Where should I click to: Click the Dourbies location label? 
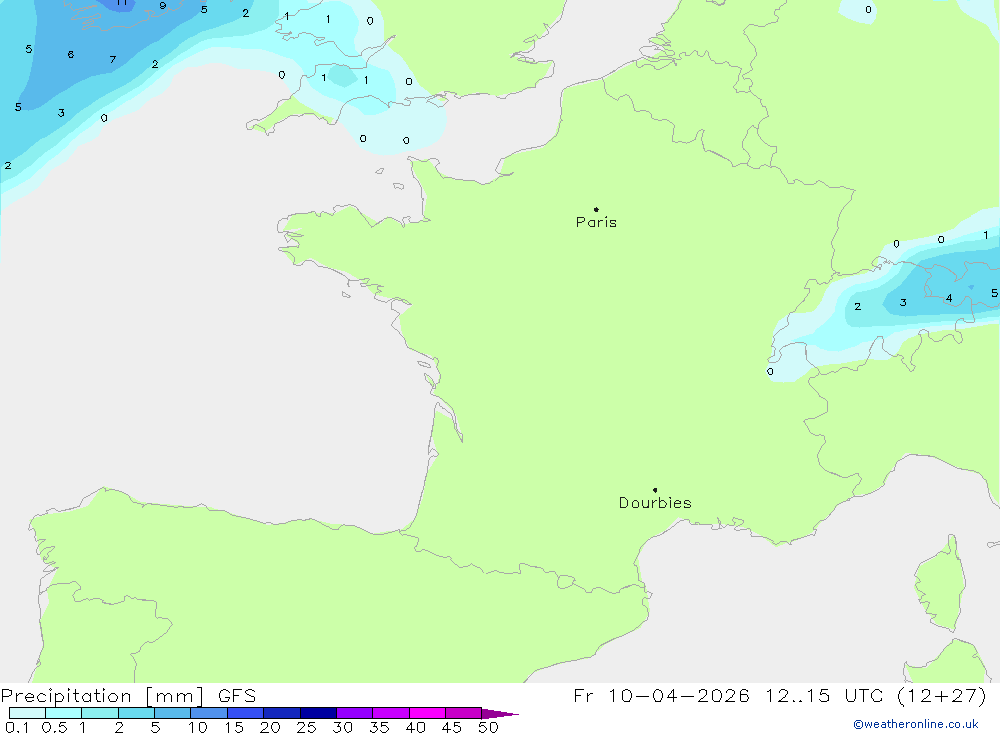click(x=655, y=503)
